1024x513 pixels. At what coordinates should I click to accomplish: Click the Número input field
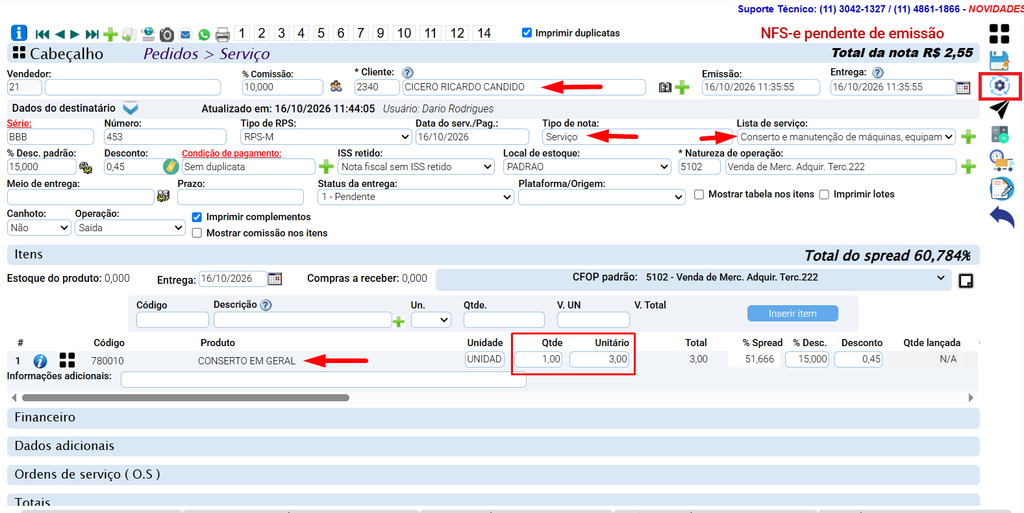165,137
